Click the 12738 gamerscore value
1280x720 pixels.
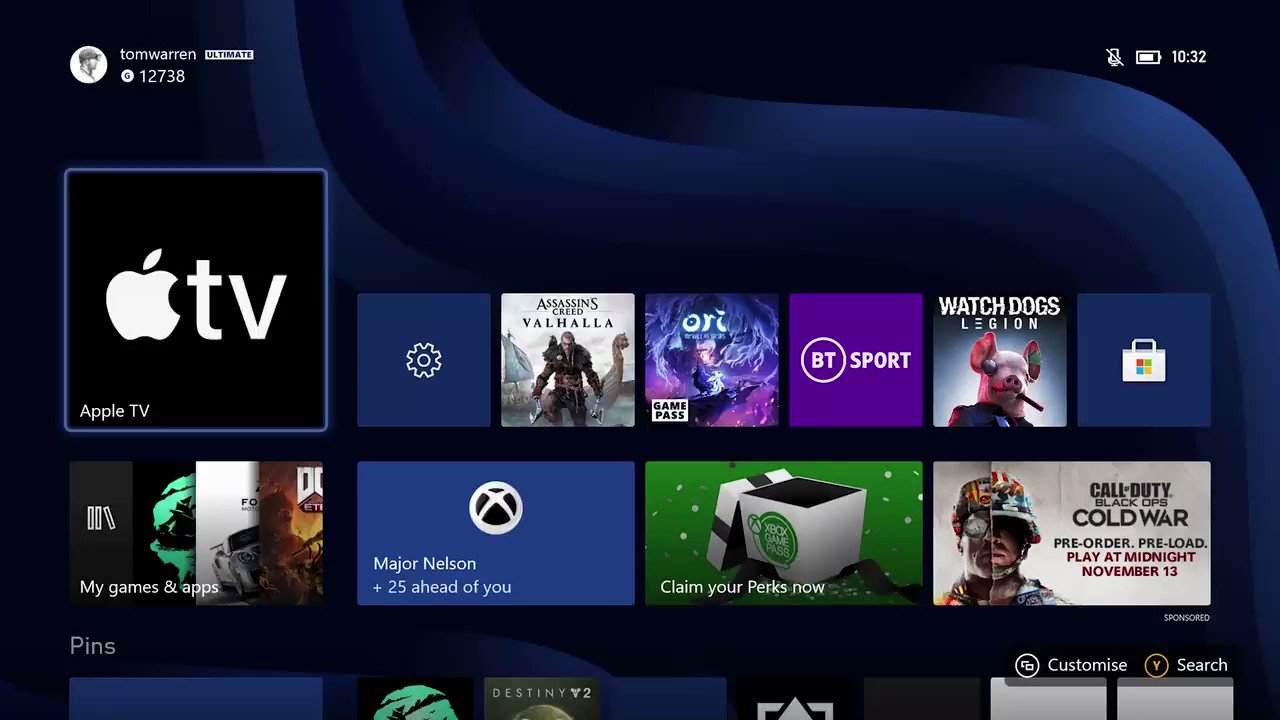[x=162, y=76]
